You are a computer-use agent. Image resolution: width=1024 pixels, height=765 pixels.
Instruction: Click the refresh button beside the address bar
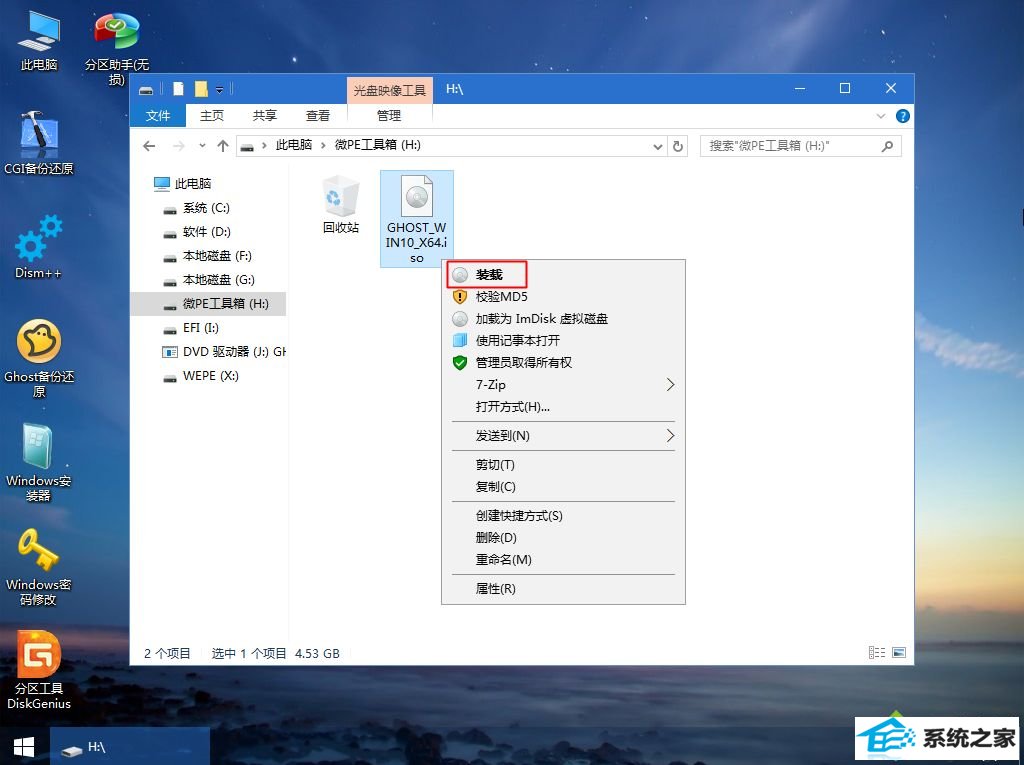click(x=678, y=146)
